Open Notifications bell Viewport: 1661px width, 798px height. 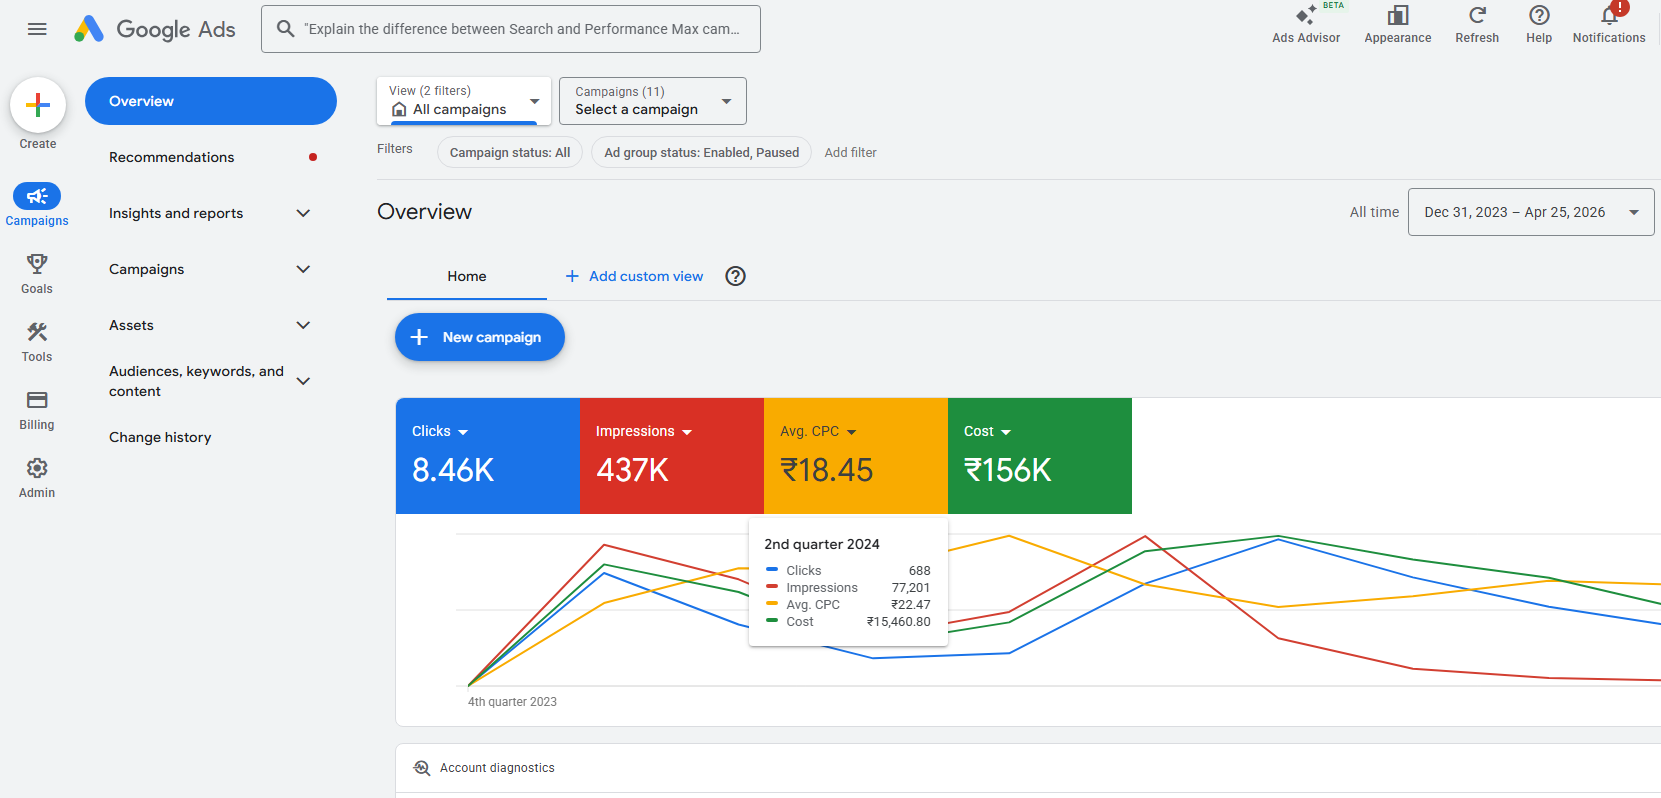pyautogui.click(x=1609, y=25)
